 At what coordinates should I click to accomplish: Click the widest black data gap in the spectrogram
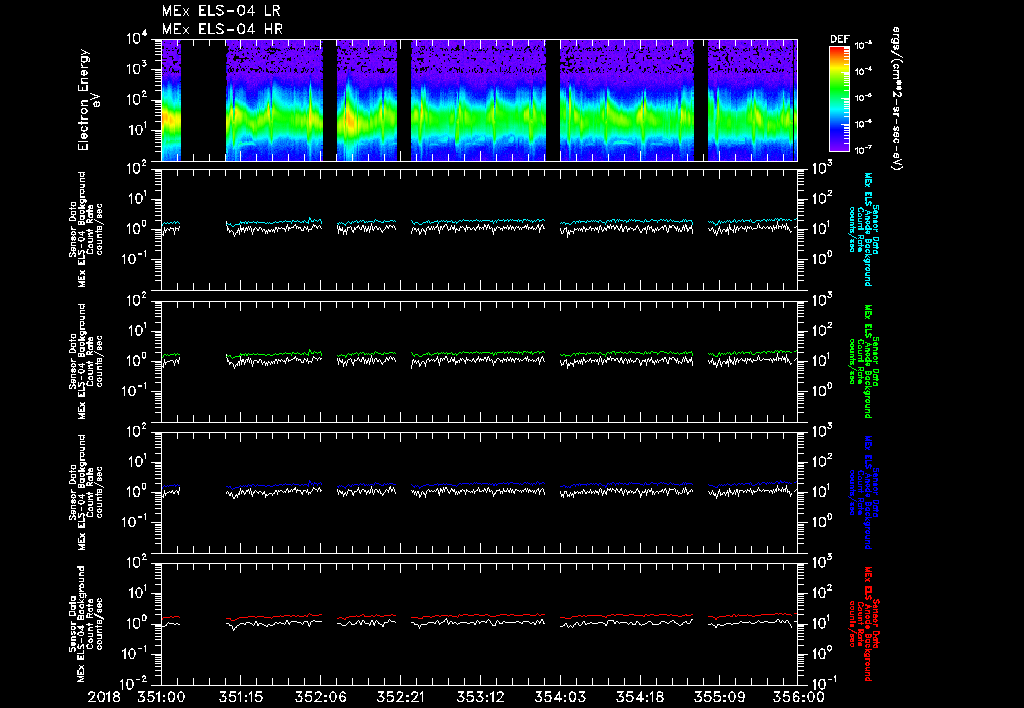203,100
